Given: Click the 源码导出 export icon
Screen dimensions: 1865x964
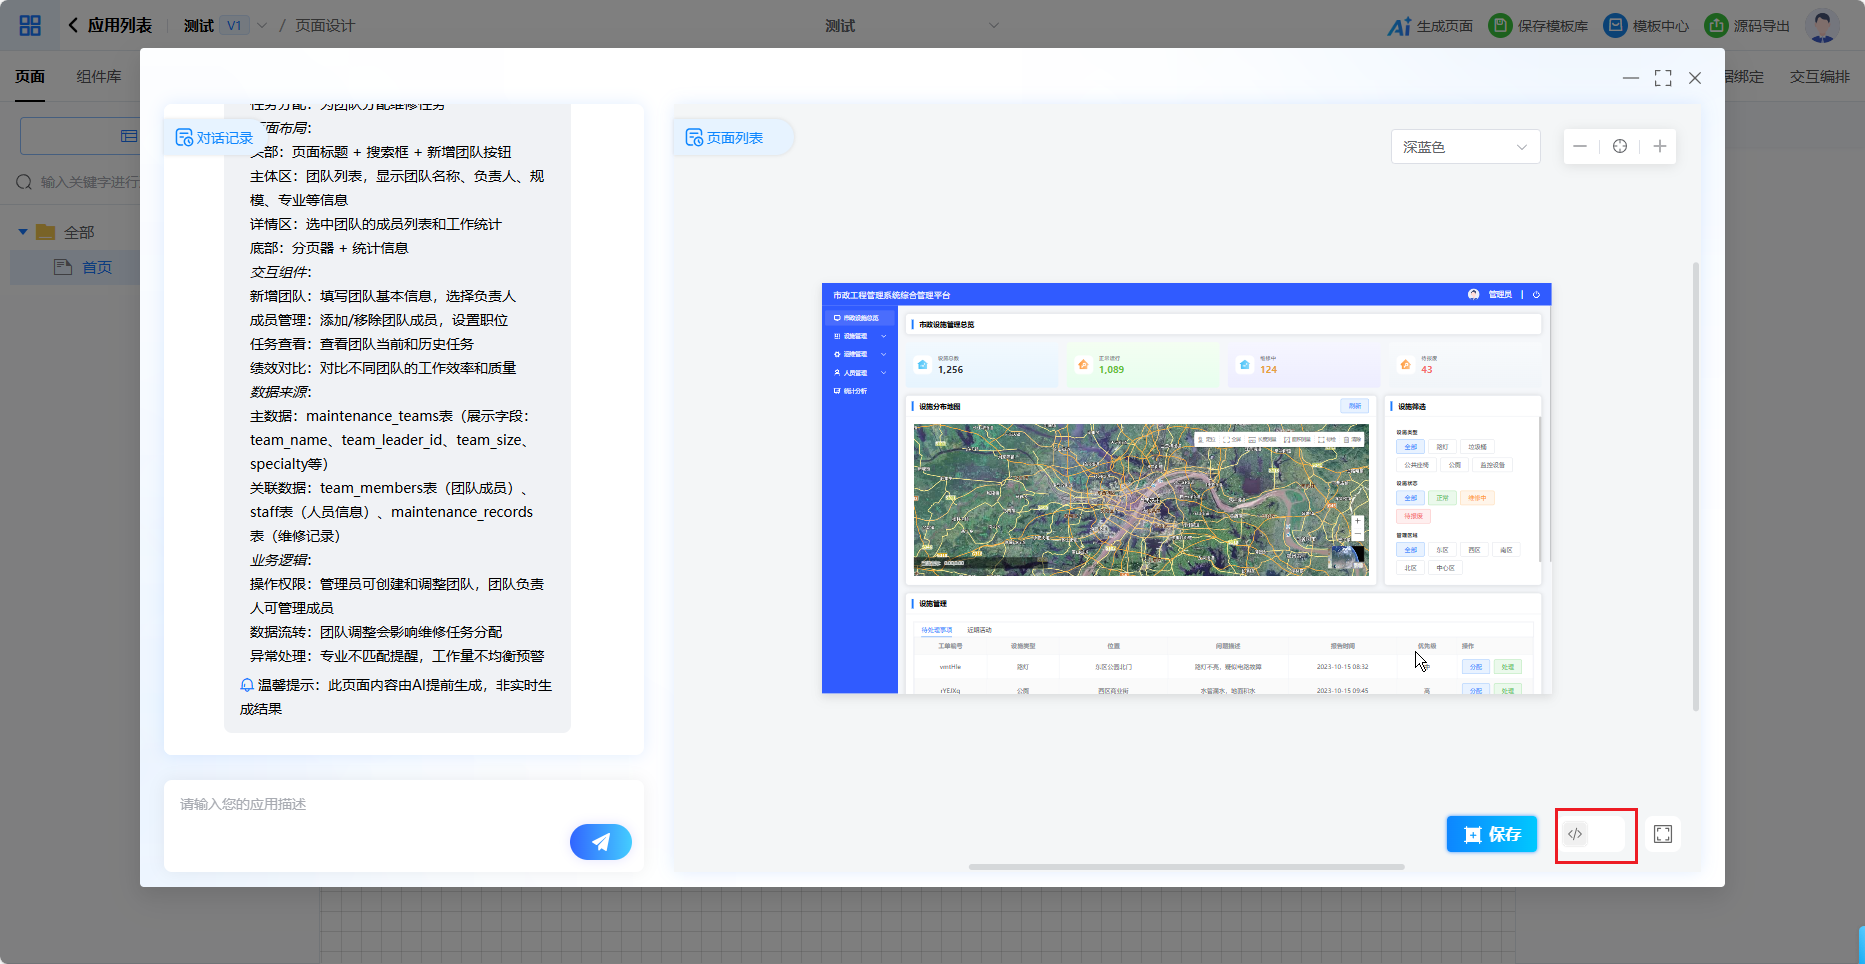Looking at the screenshot, I should (x=1716, y=26).
